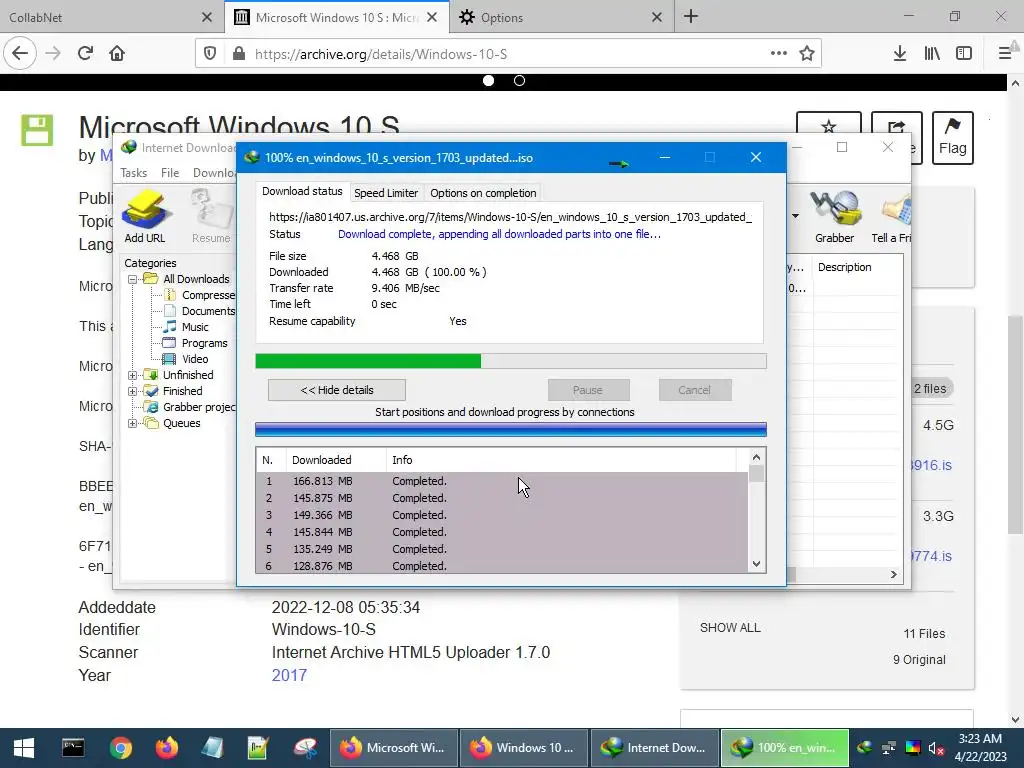
Task: Click connection row 1 with 166.813 MB
Action: pos(502,481)
